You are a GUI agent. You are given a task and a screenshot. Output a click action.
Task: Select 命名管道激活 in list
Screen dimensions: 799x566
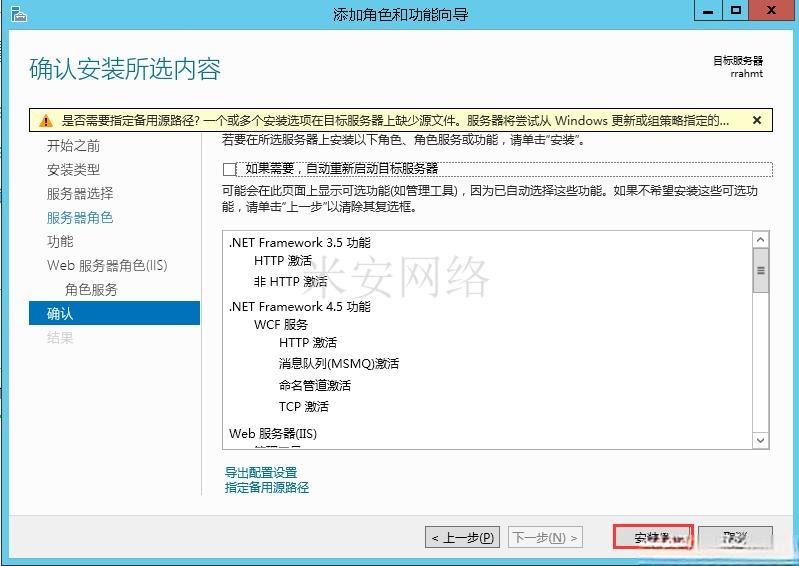point(315,385)
